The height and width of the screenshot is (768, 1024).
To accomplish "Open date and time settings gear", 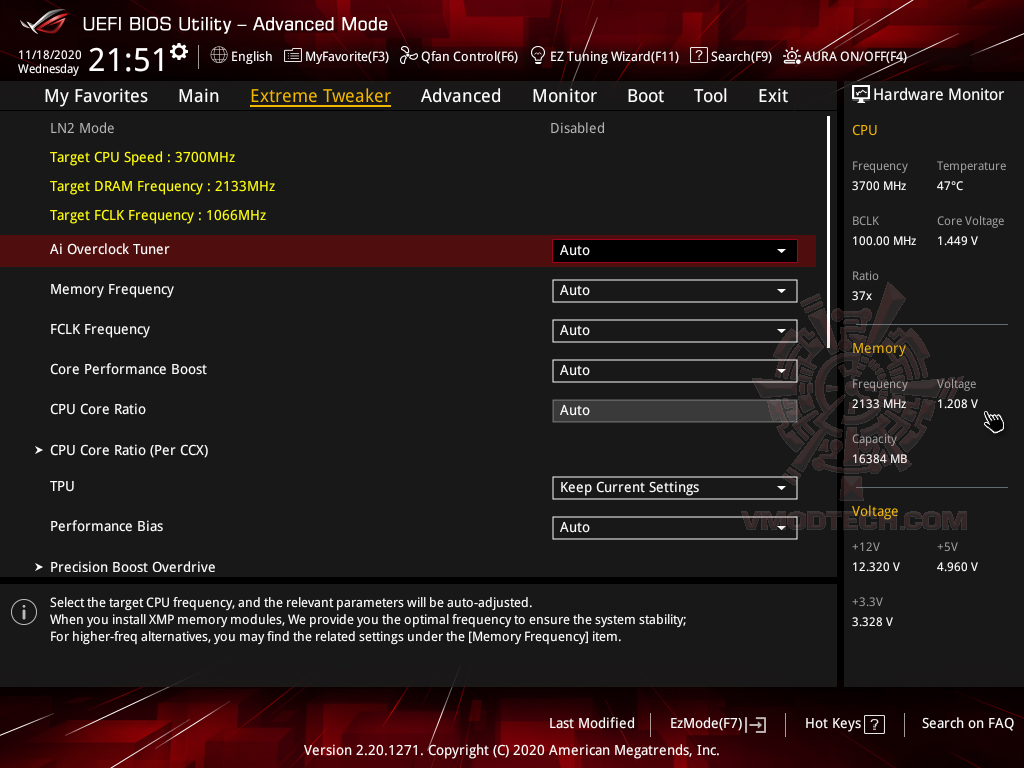I will tap(179, 52).
